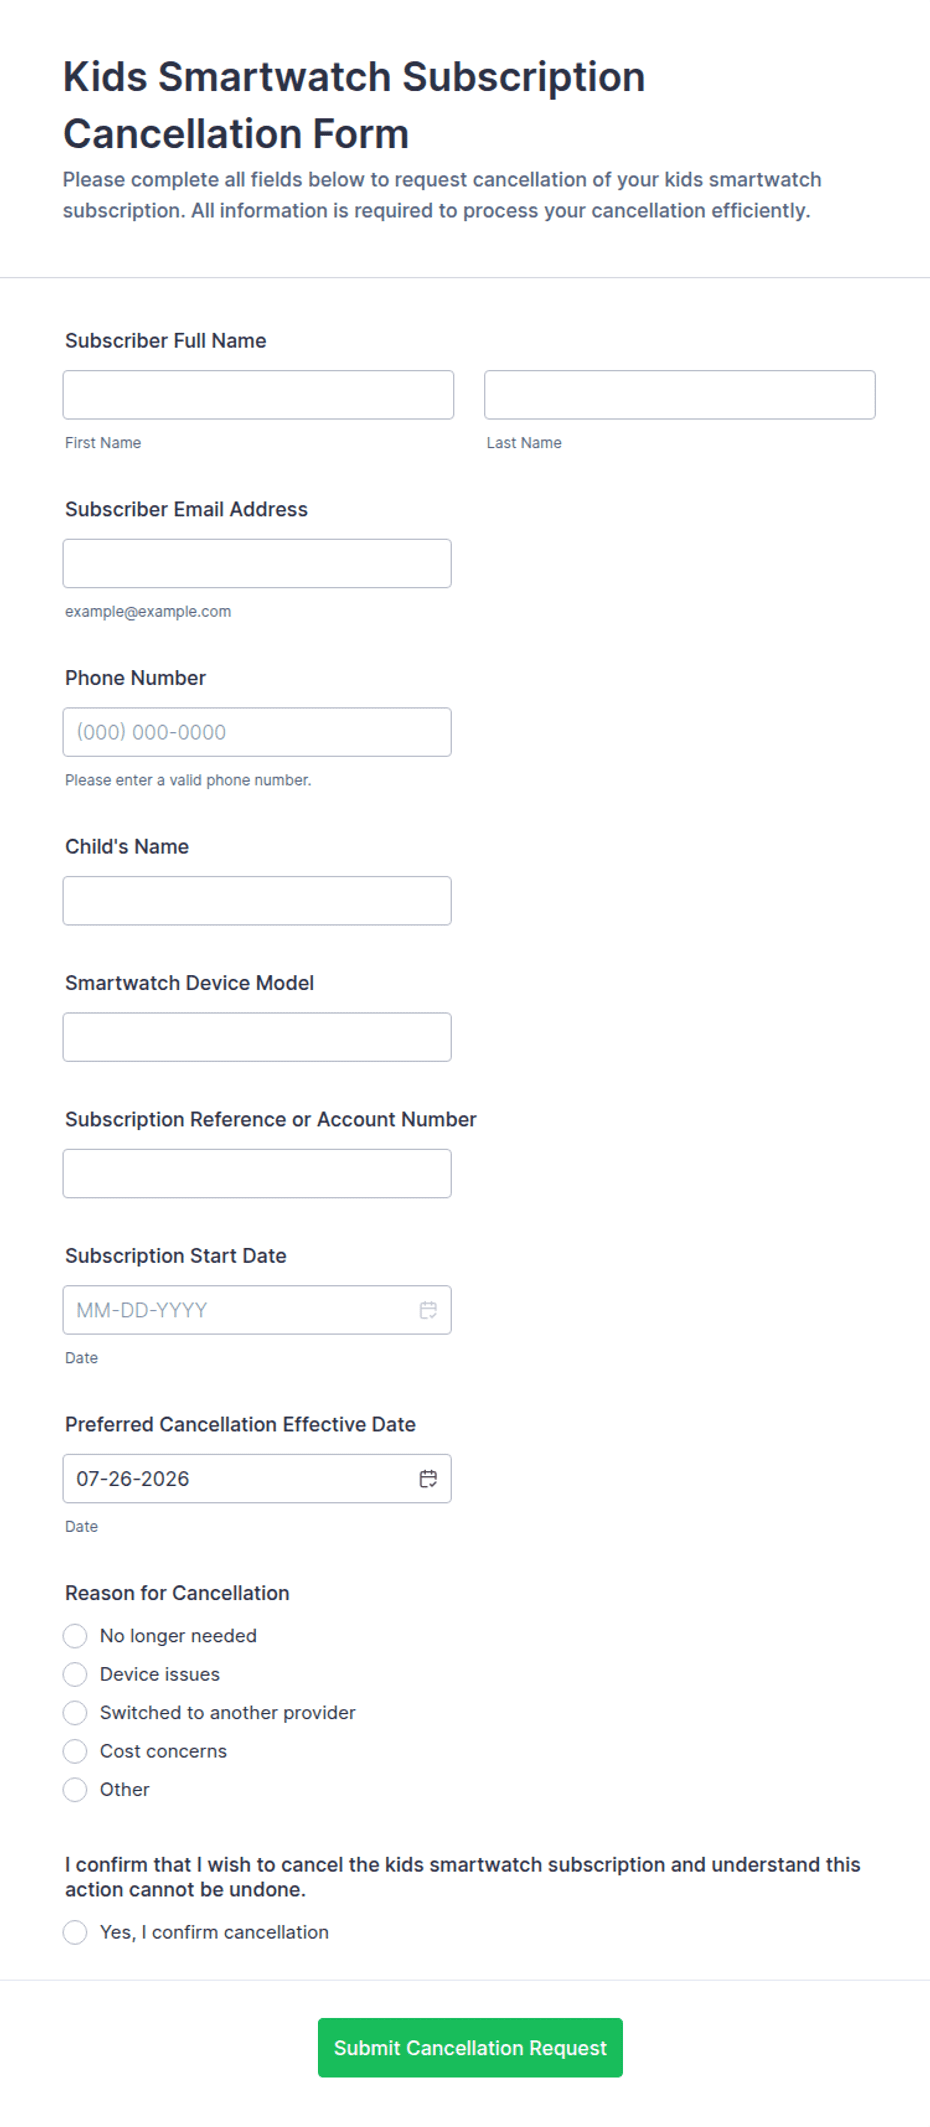Click the 07-26-2026 cancellation date field
The width and height of the screenshot is (930, 2127).
[x=257, y=1479]
